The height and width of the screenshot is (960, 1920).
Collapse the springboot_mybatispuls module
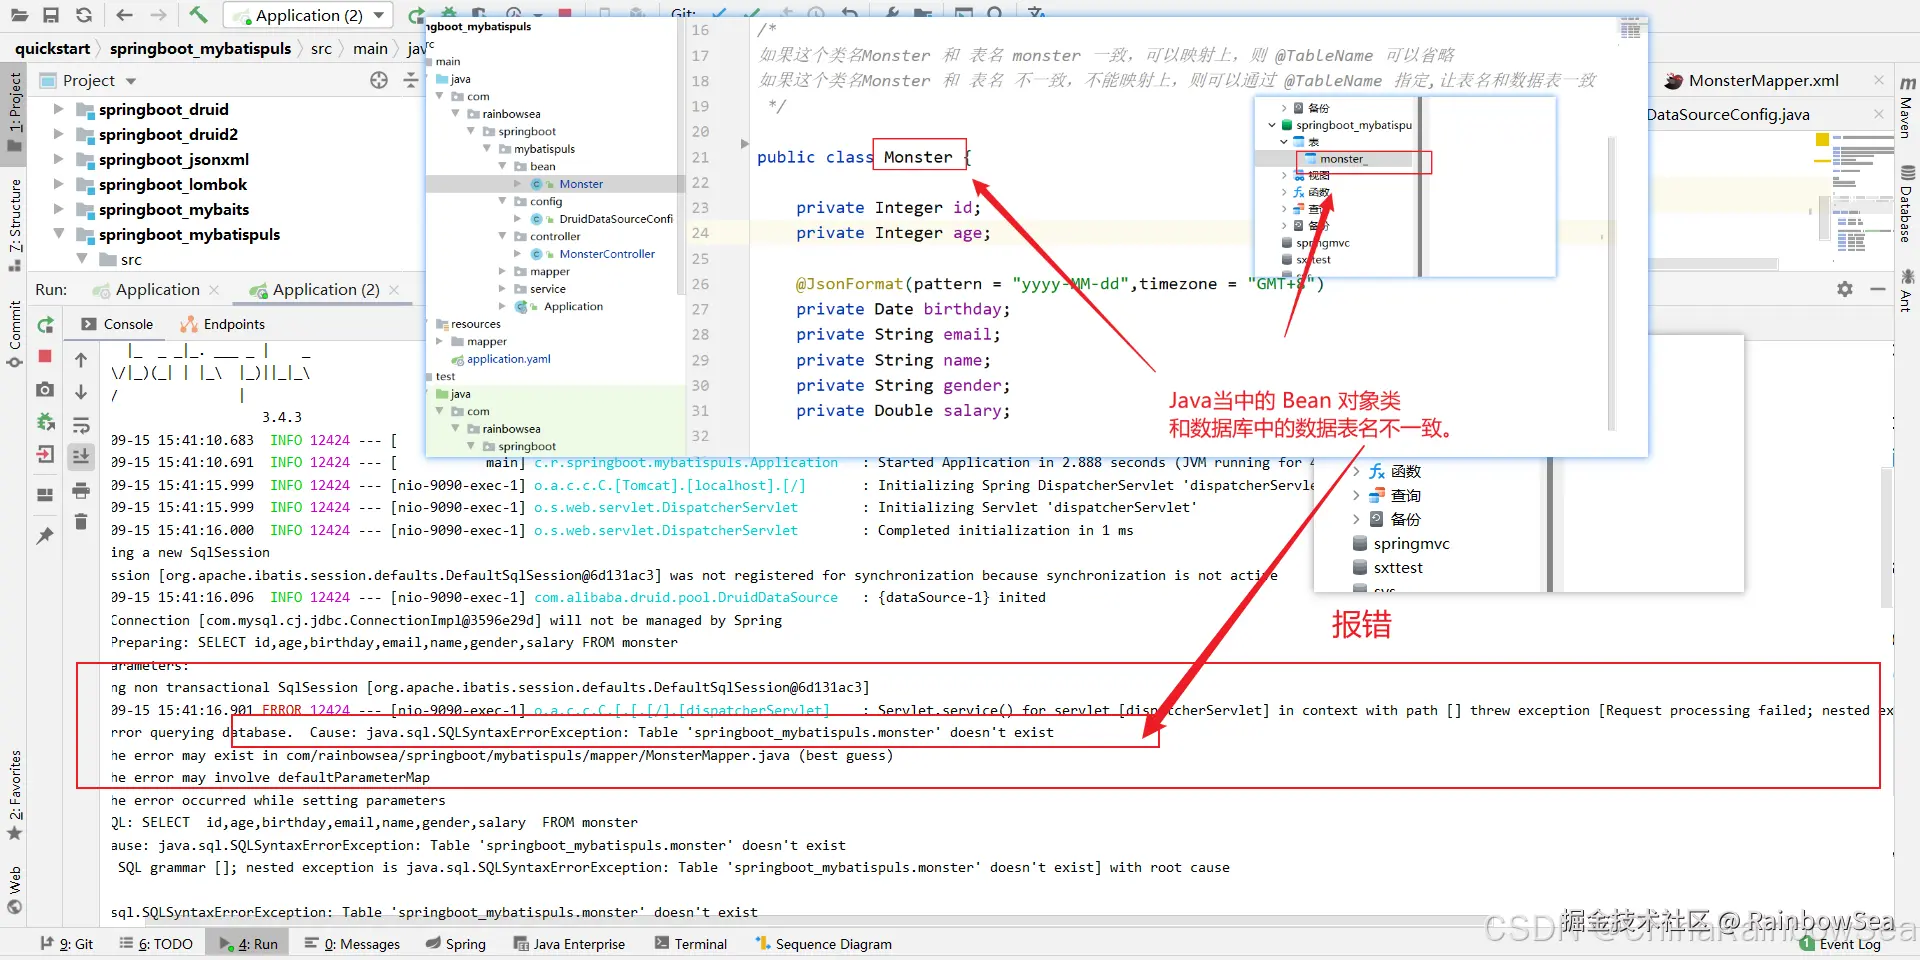[58, 234]
